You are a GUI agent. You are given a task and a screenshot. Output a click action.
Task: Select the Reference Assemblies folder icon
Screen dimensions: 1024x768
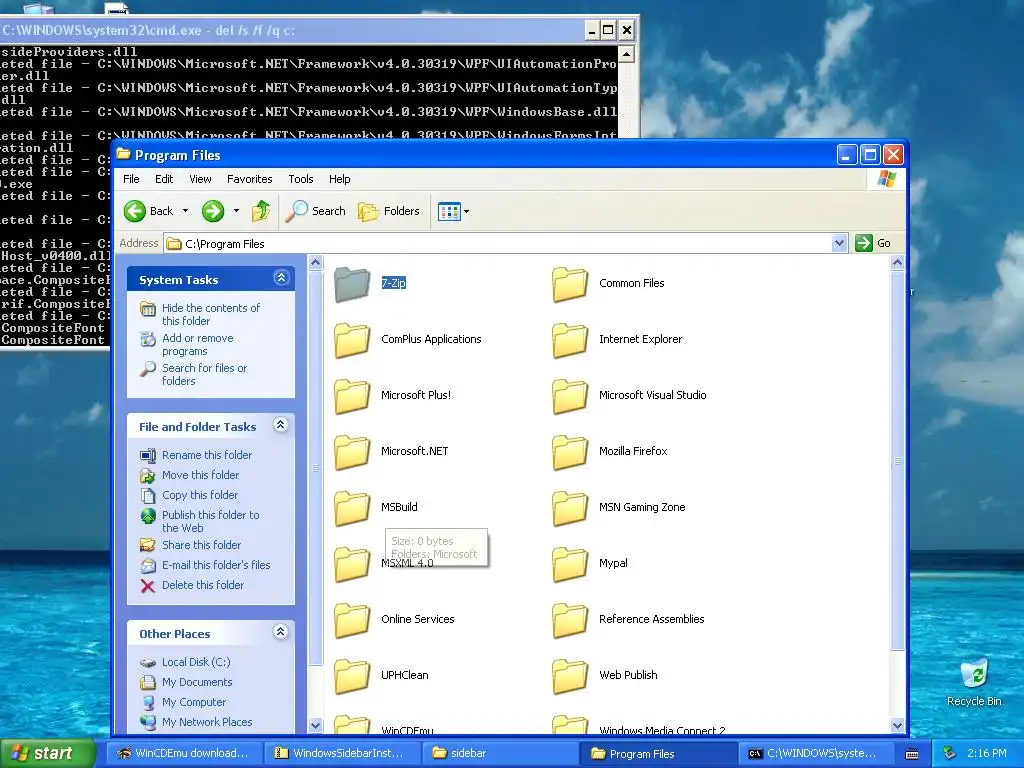coord(570,620)
